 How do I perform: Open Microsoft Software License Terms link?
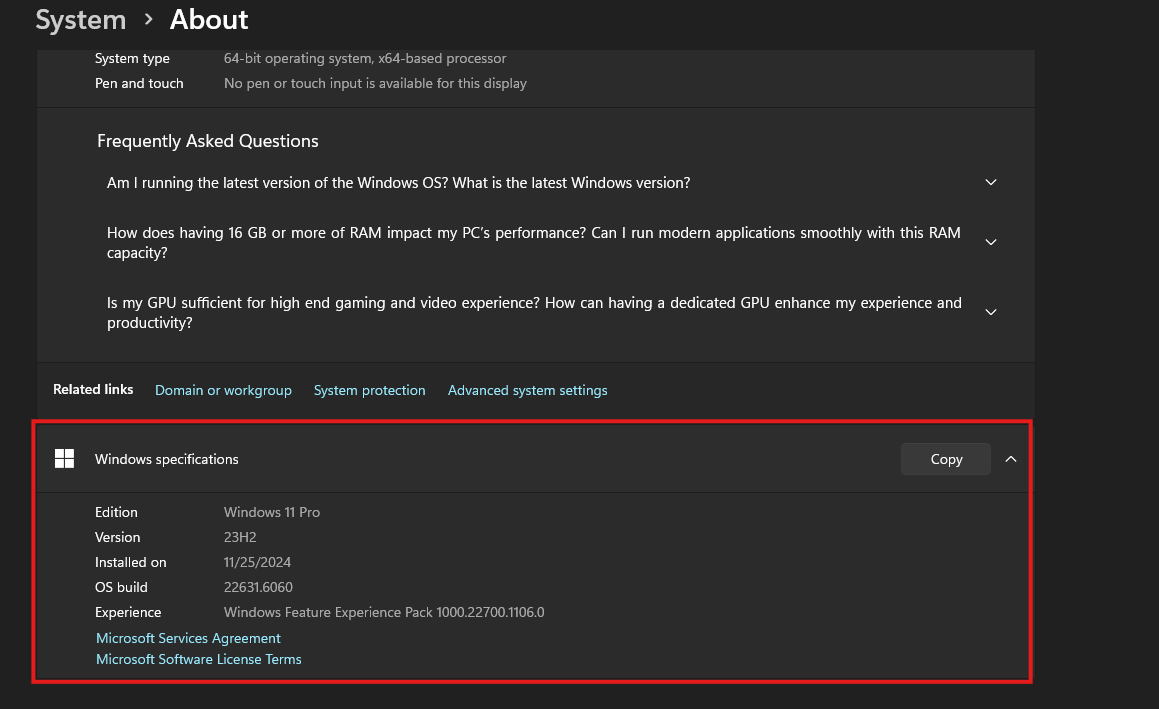click(x=198, y=659)
